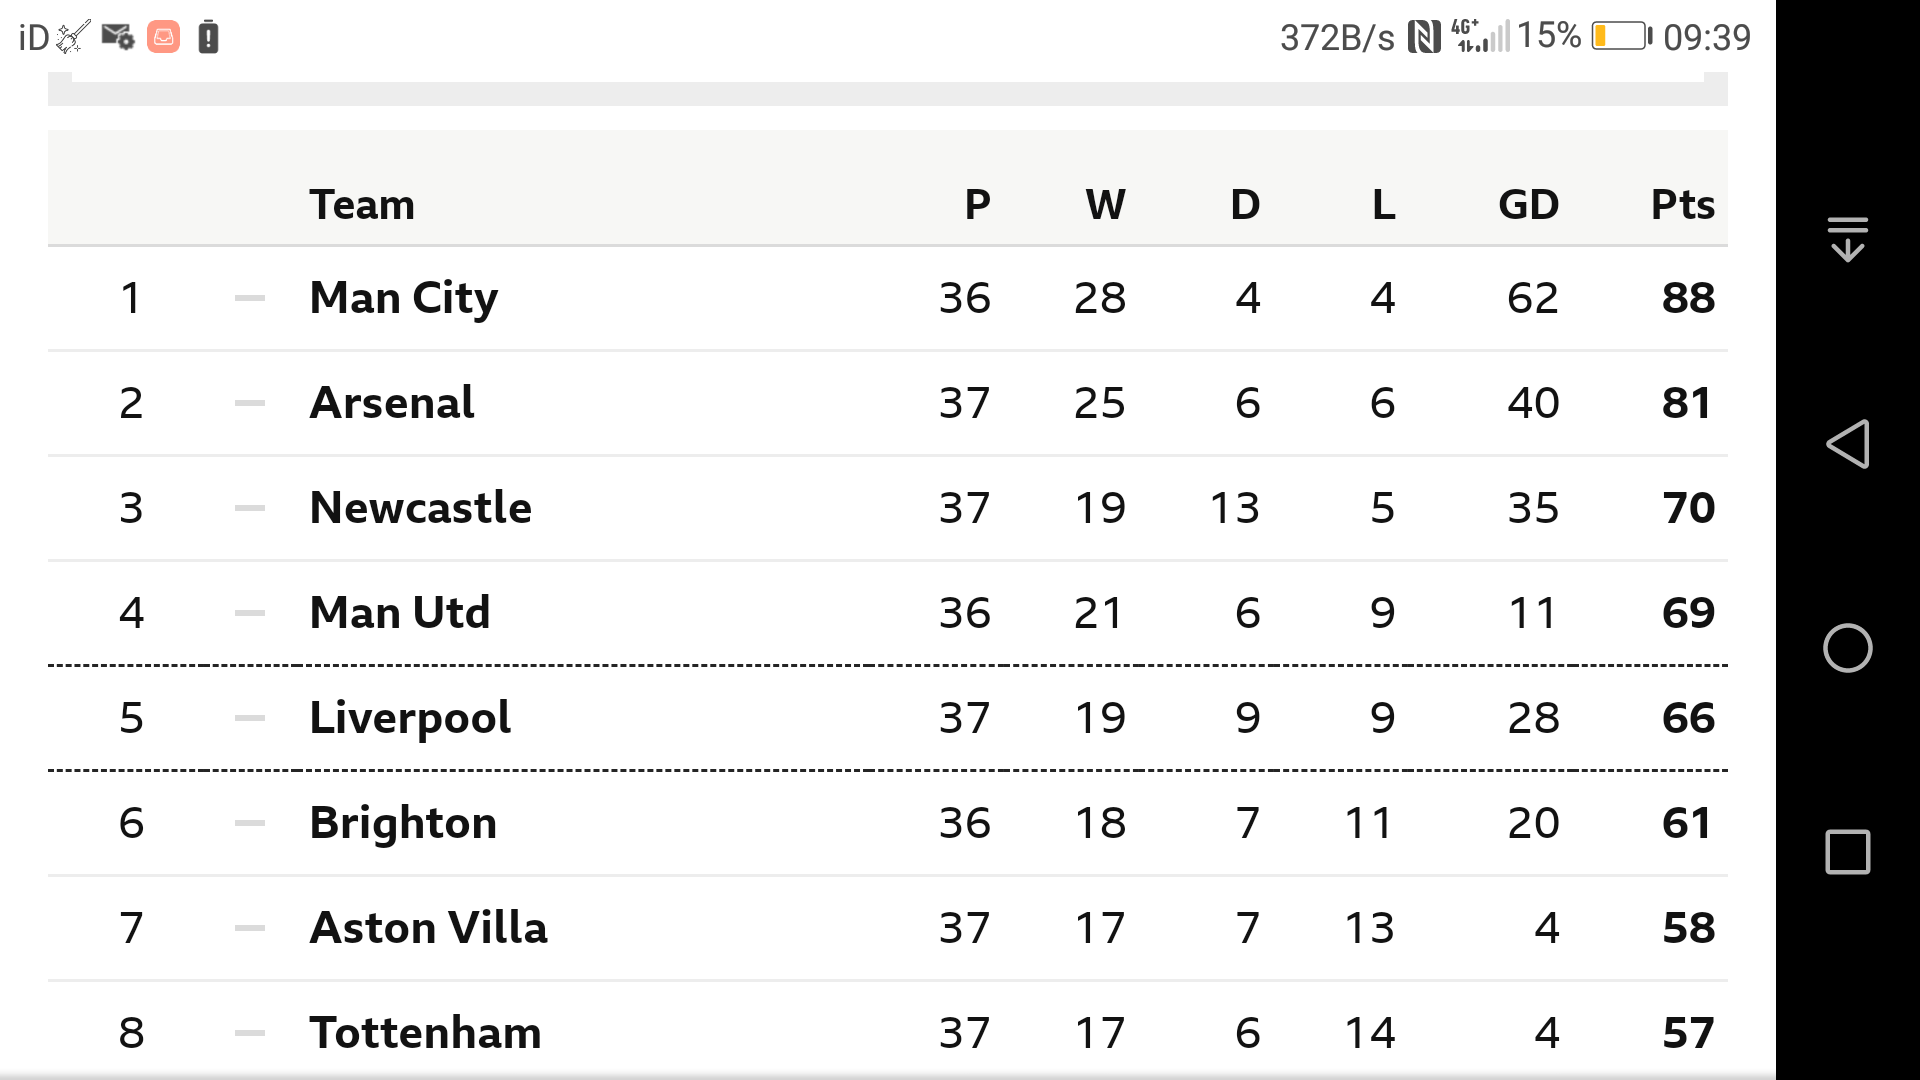Click the GD column header

tap(1529, 205)
